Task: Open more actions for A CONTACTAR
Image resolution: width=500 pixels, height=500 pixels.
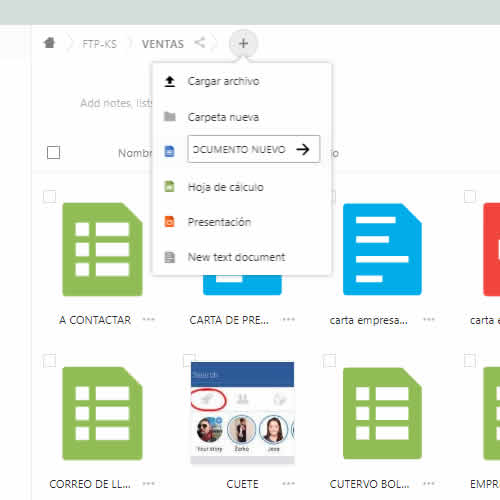Action: (149, 319)
